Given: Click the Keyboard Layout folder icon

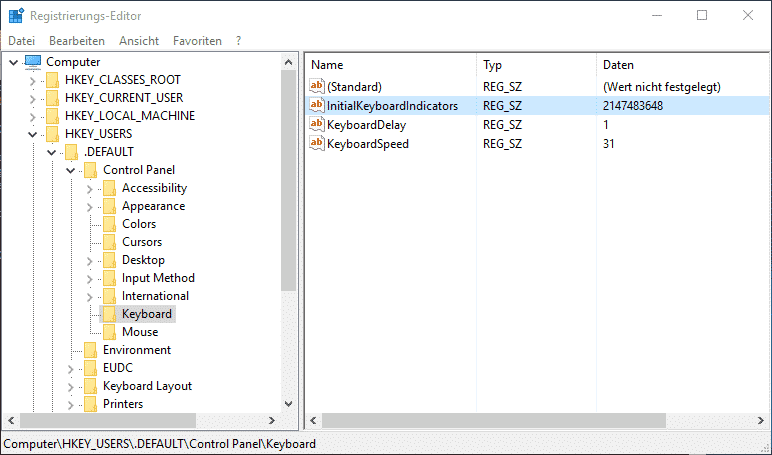Looking at the screenshot, I should (91, 386).
